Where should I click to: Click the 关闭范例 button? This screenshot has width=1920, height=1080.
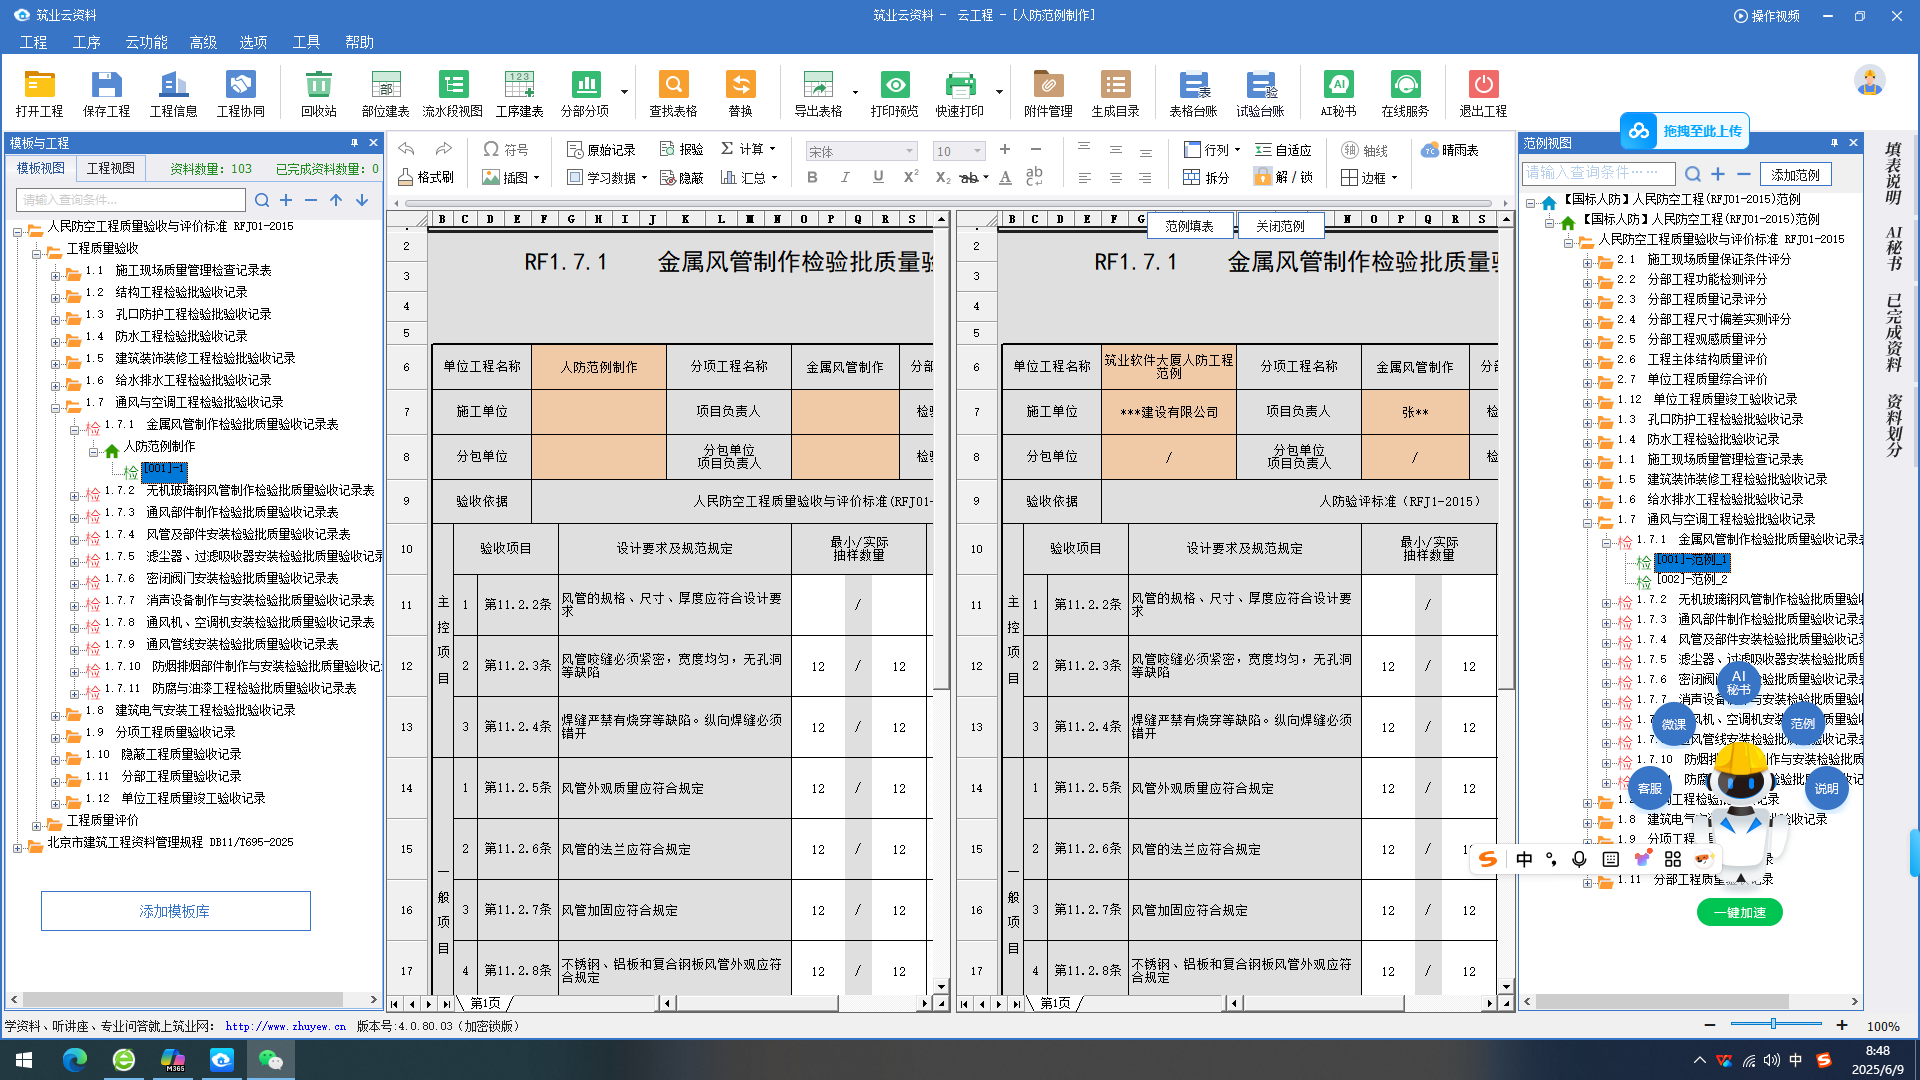point(1280,226)
